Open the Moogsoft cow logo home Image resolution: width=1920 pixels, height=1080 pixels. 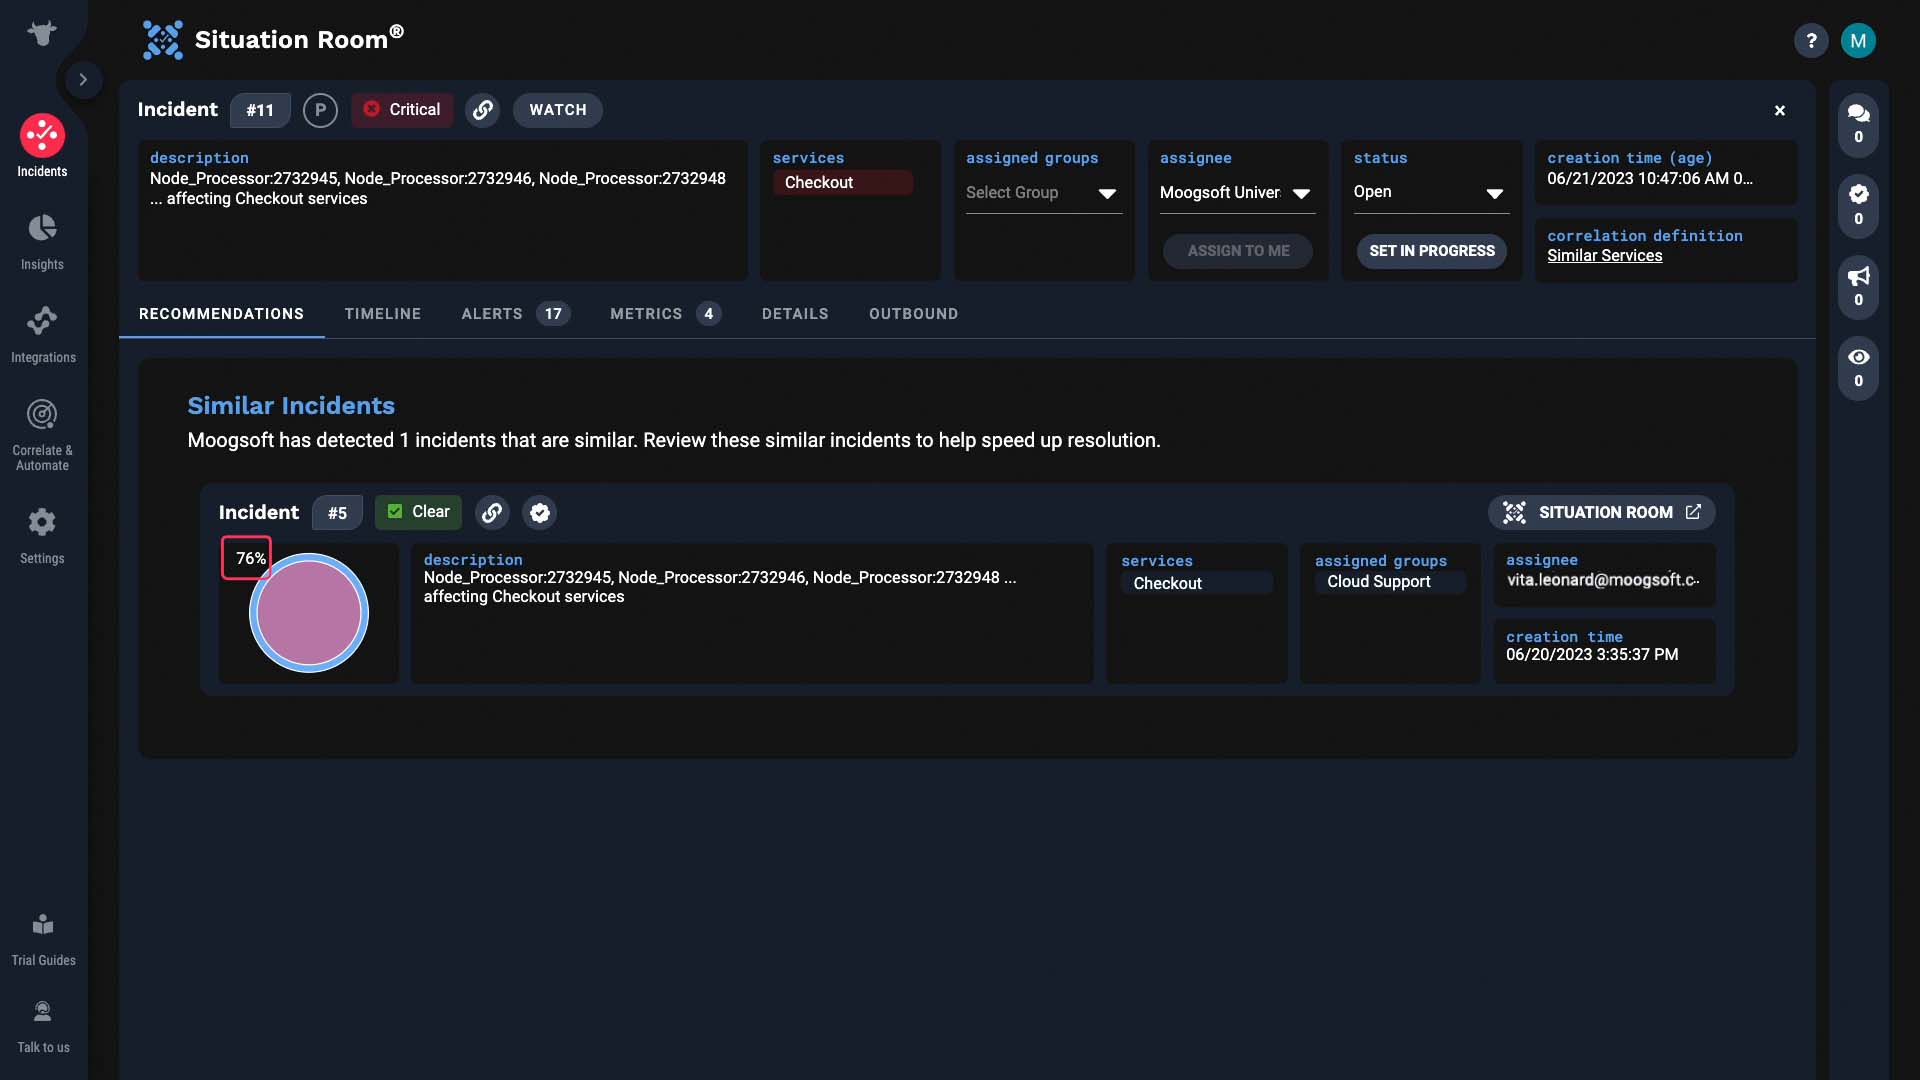(42, 34)
